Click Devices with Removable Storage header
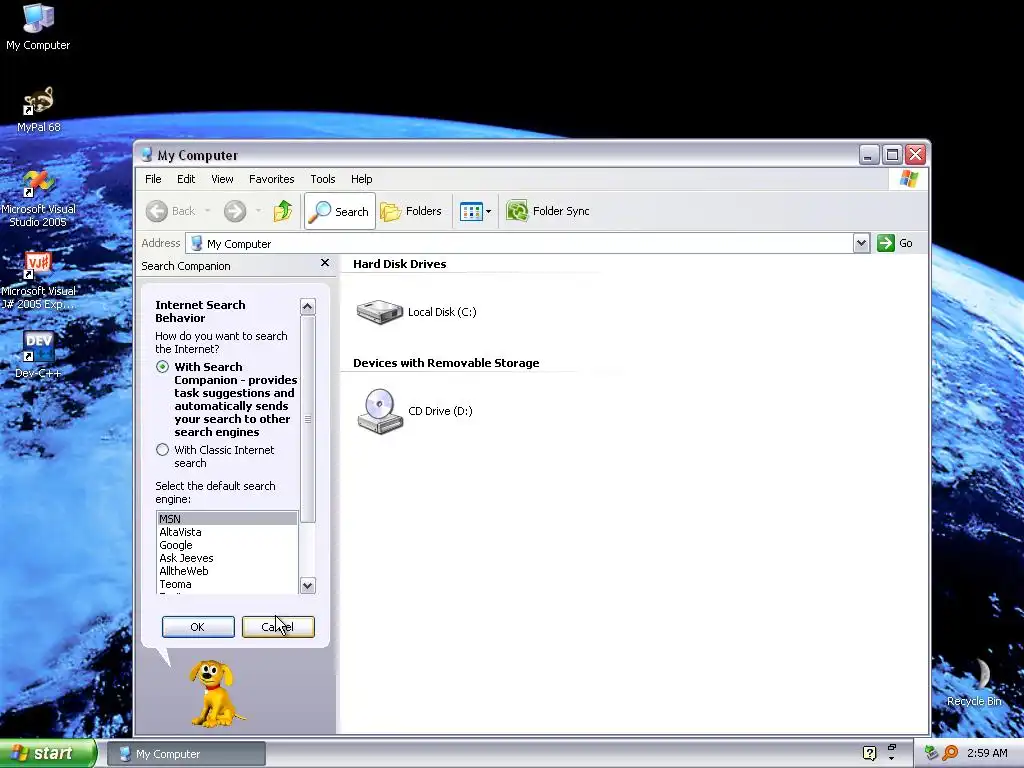Screen dimensions: 1024x768 [x=446, y=363]
